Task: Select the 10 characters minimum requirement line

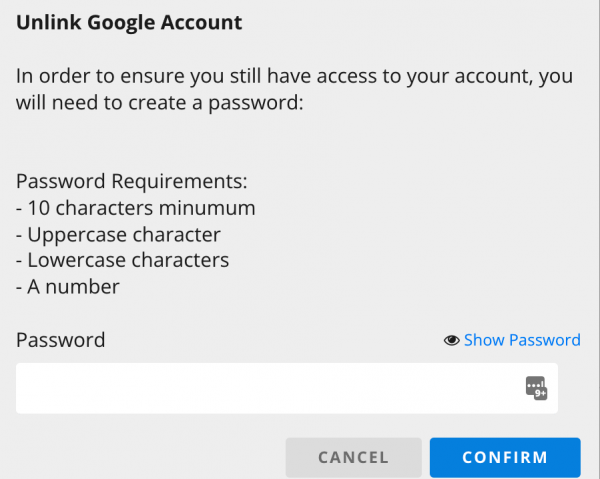Action: (x=135, y=208)
